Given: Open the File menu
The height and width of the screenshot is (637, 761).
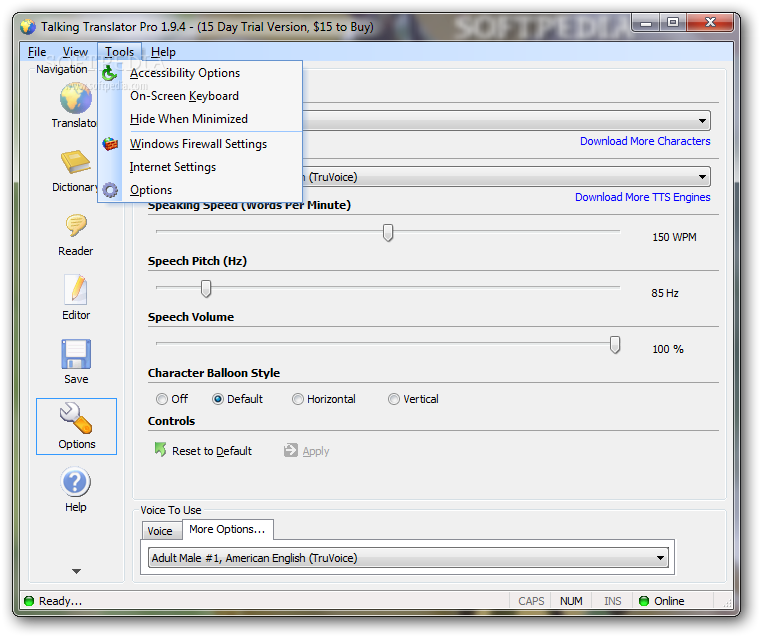Looking at the screenshot, I should click(x=37, y=52).
